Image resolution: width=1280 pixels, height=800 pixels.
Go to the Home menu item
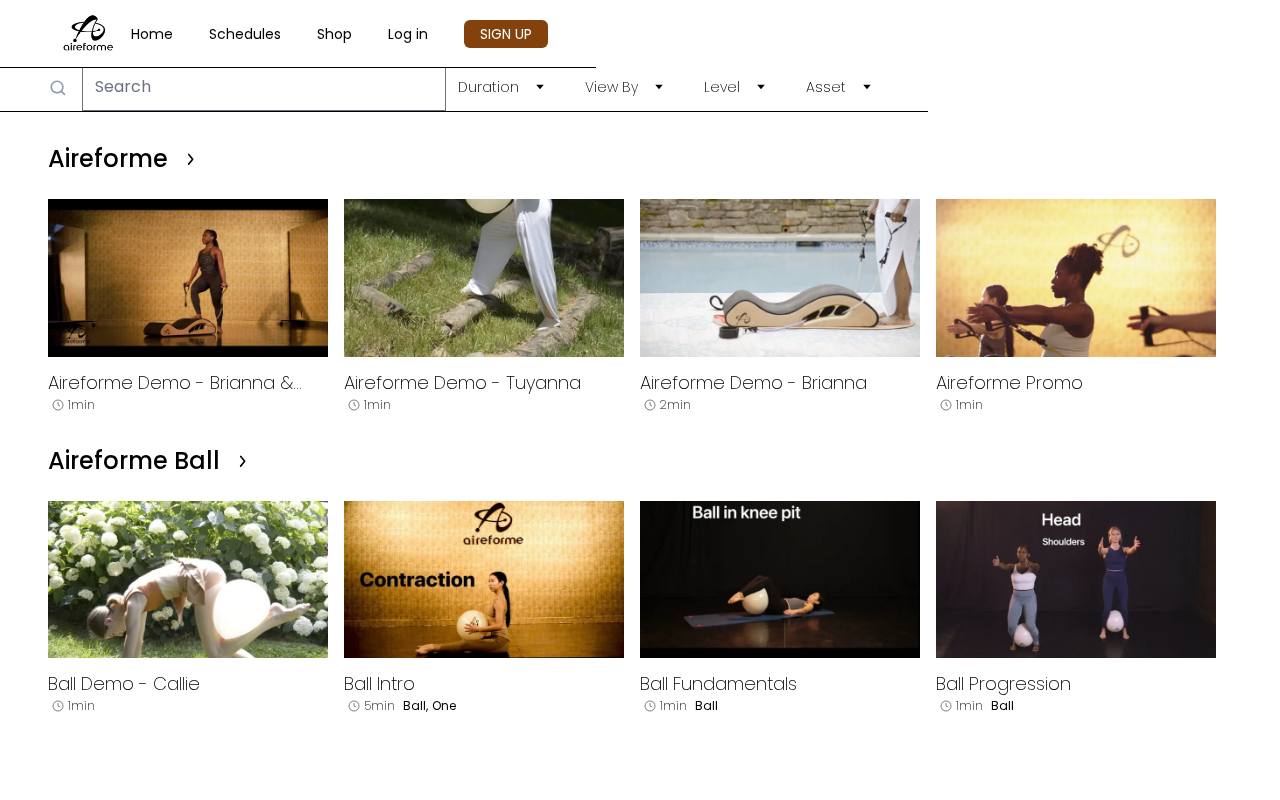click(x=152, y=34)
